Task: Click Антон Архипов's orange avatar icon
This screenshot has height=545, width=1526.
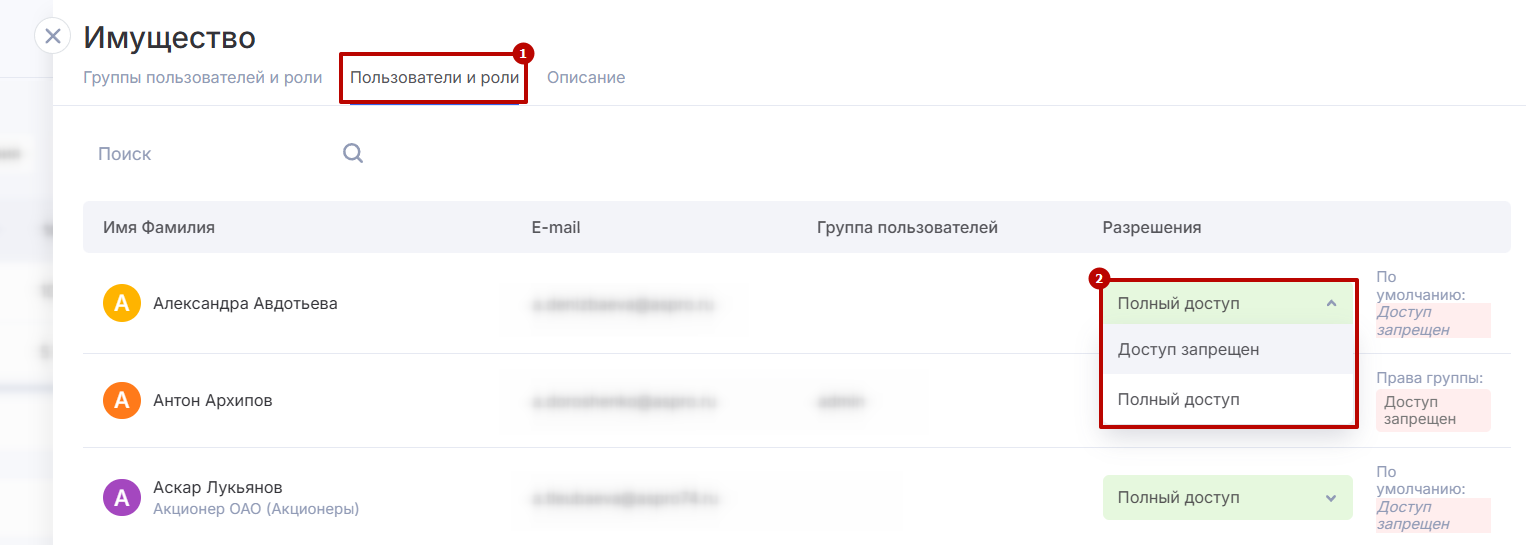Action: 122,400
